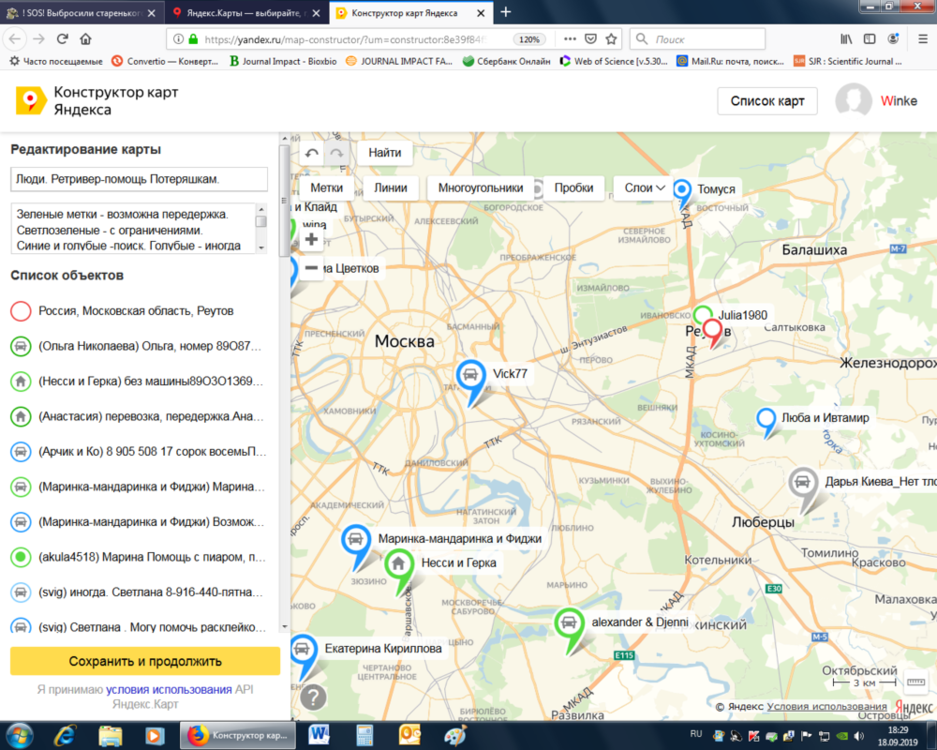This screenshot has width=937, height=750.
Task: Click the map name input field
Action: [139, 179]
